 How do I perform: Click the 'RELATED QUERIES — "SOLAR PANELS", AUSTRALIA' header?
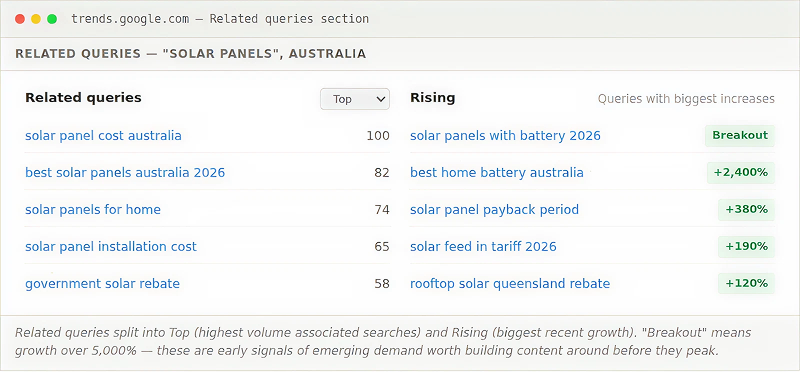point(190,54)
